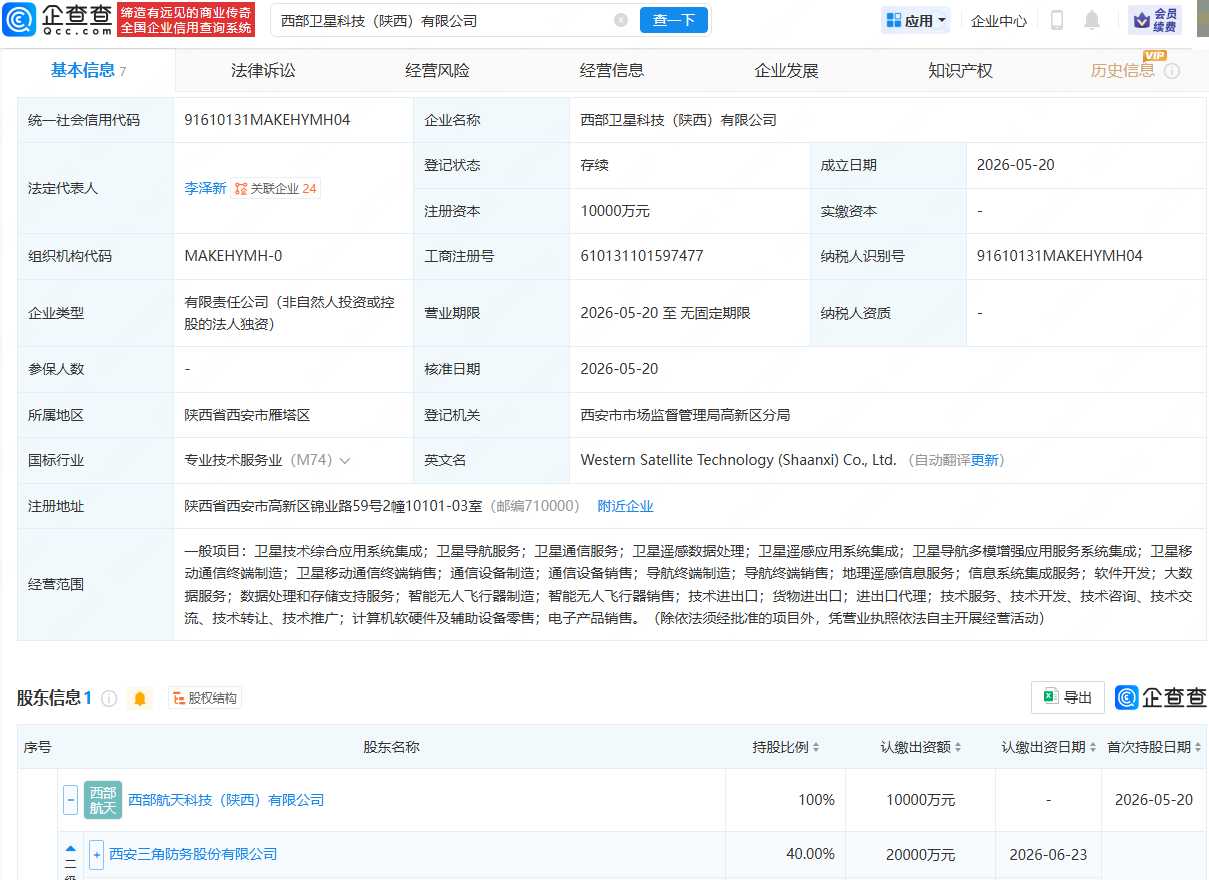Screen dimensions: 1209x880
Task: Click info icon beside 历史信息
Action: pyautogui.click(x=1172, y=71)
